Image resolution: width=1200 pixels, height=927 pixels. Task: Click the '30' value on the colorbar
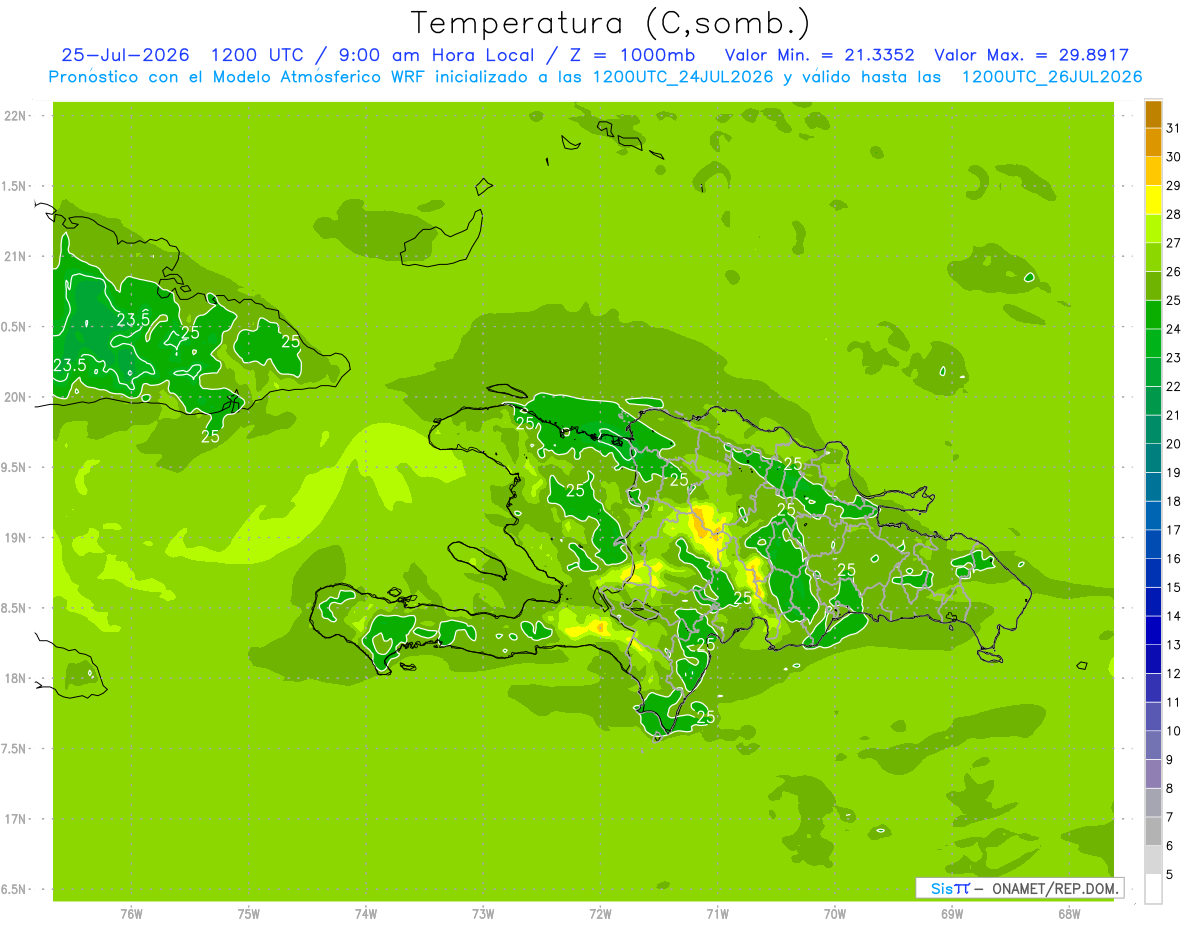[x=1174, y=157]
